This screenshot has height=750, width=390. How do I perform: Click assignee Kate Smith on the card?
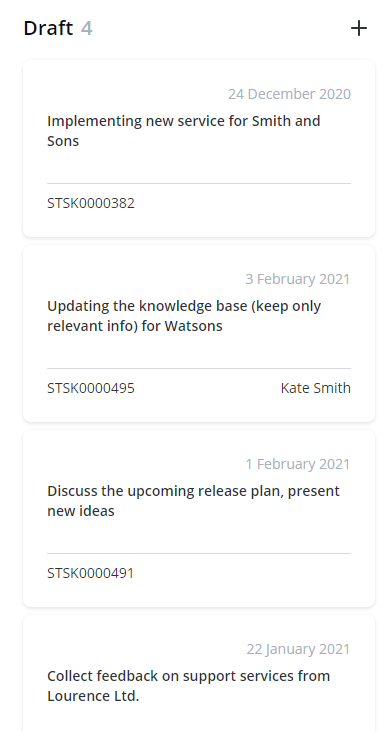pyautogui.click(x=315, y=388)
